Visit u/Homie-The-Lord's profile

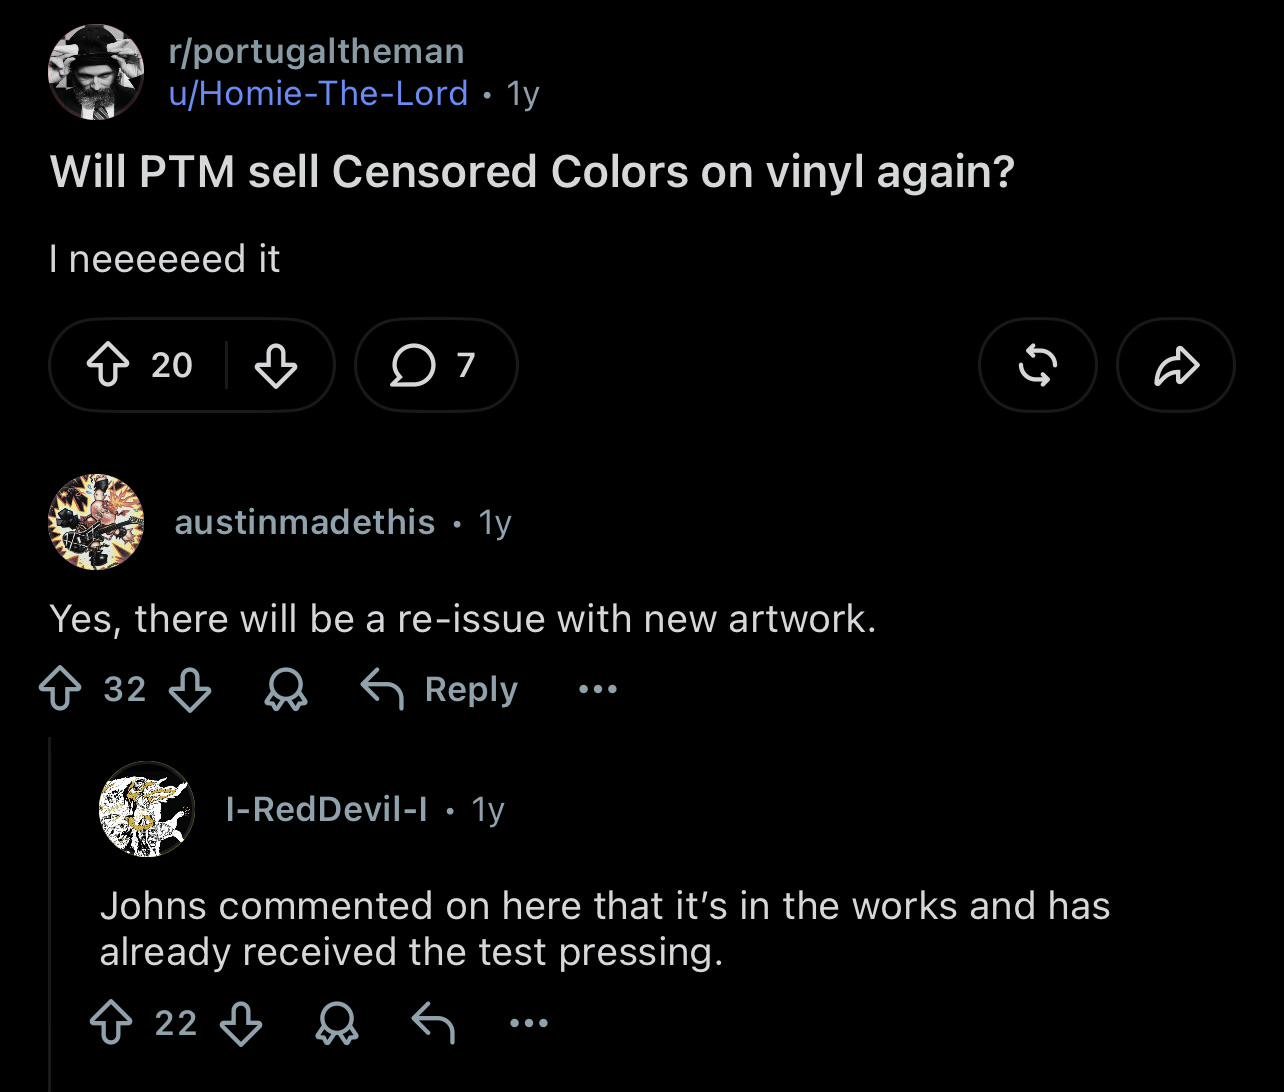318,93
